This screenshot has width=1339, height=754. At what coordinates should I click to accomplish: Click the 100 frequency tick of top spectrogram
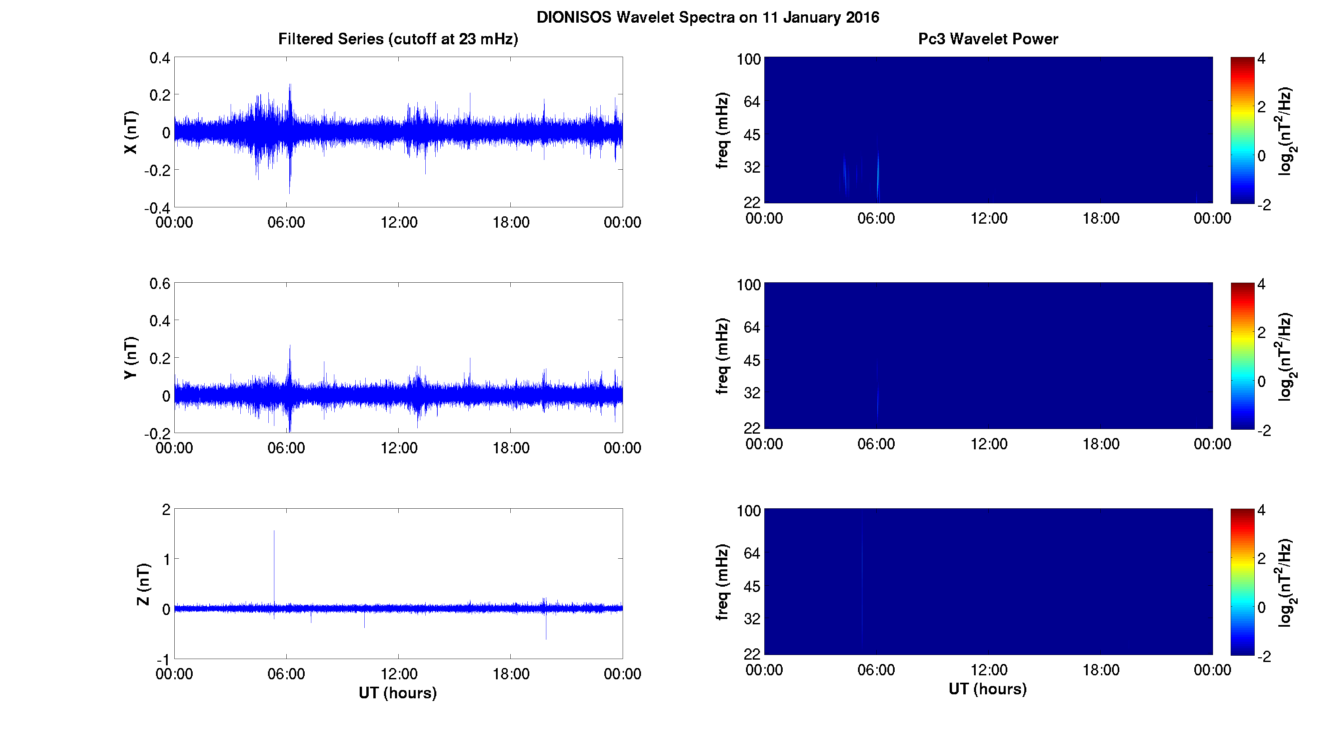pyautogui.click(x=749, y=59)
